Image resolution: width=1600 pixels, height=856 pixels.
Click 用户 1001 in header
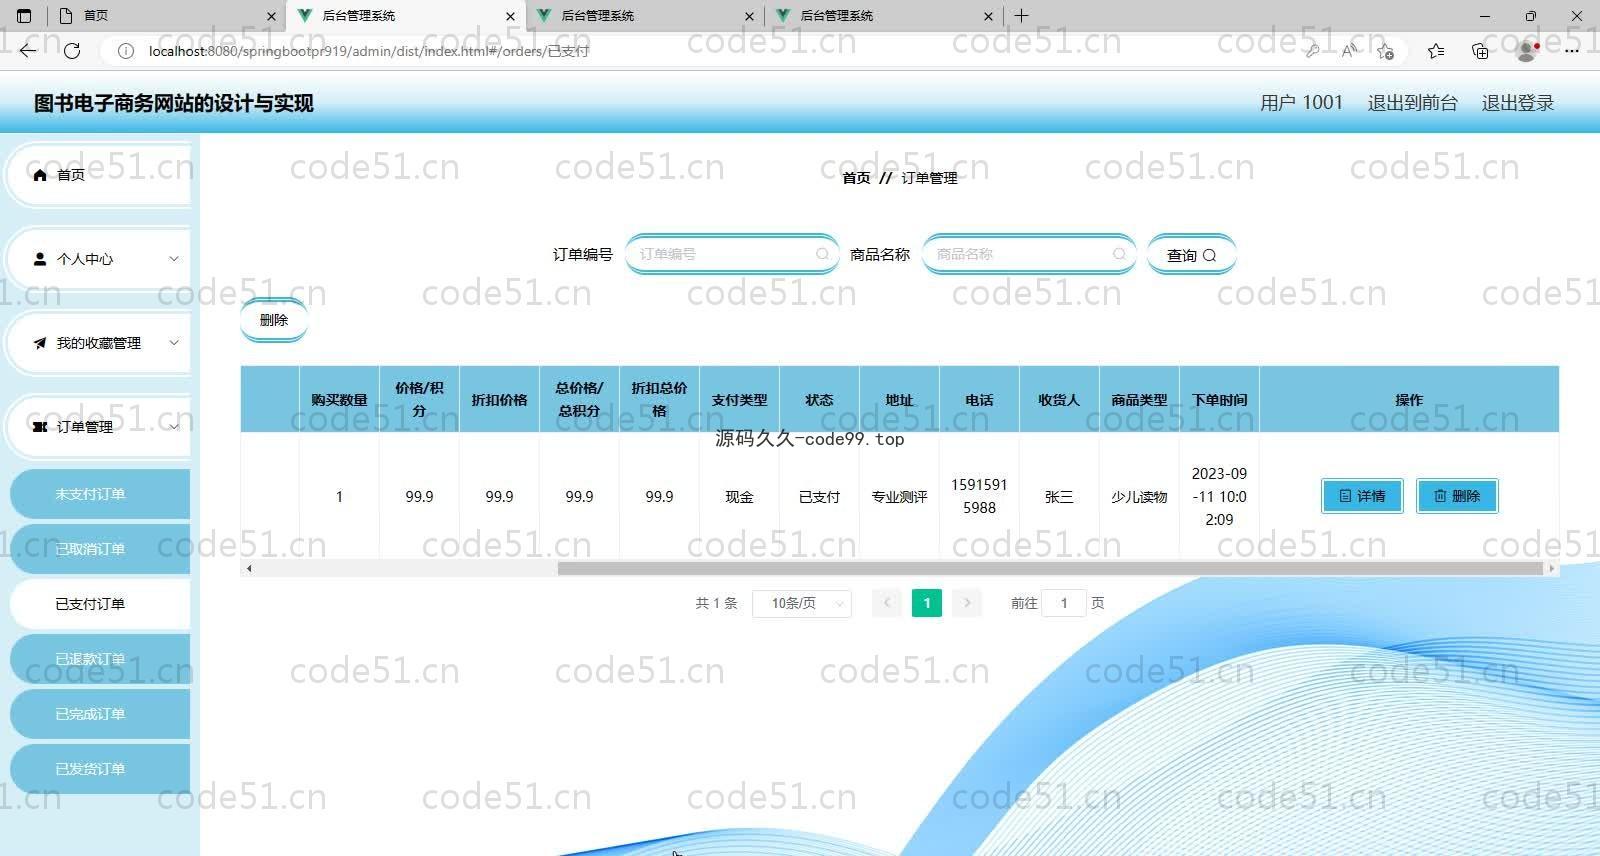tap(1301, 103)
